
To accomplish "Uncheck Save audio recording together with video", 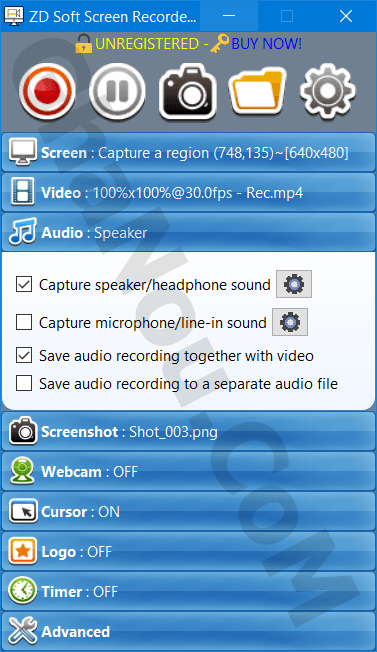I will point(24,356).
